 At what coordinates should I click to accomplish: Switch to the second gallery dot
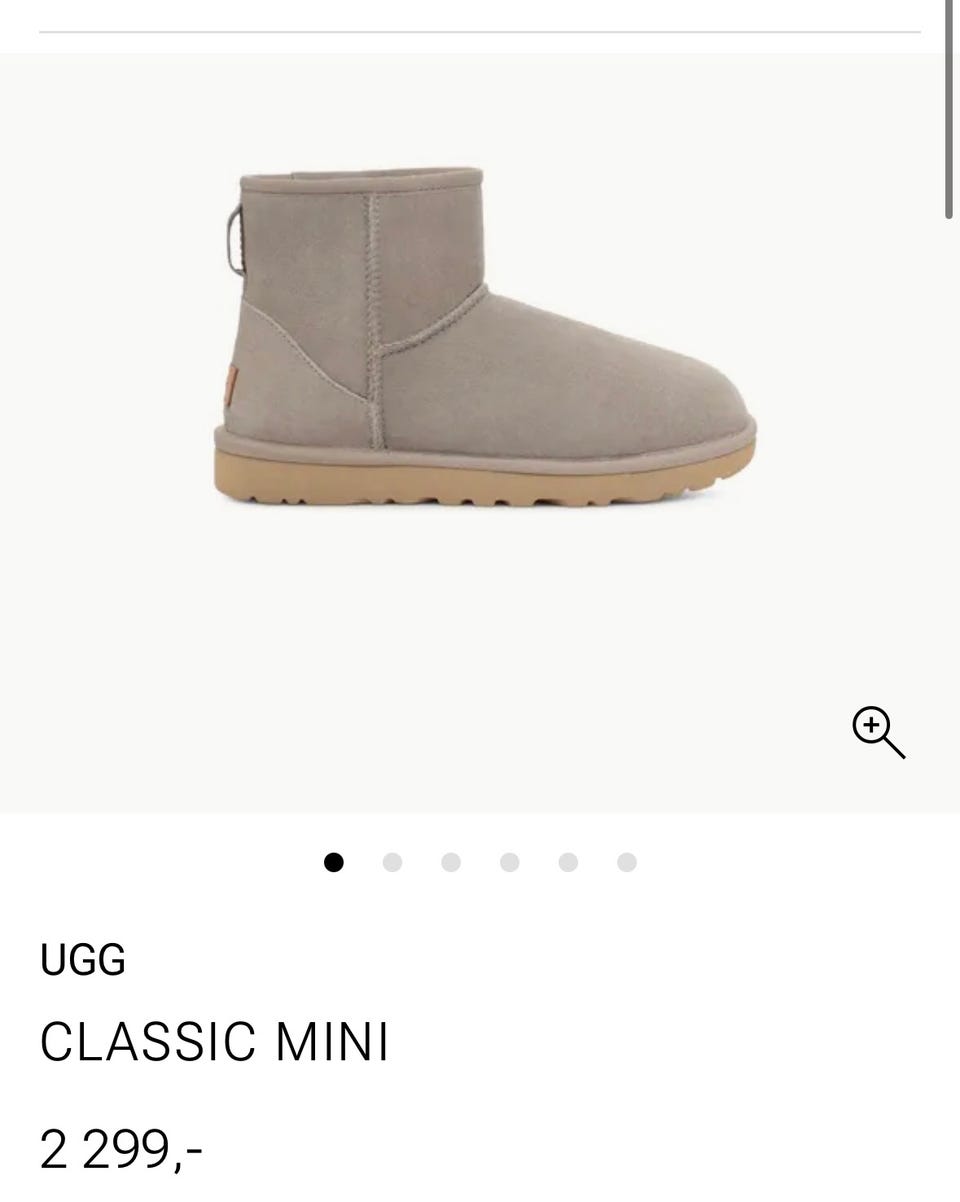tap(392, 862)
